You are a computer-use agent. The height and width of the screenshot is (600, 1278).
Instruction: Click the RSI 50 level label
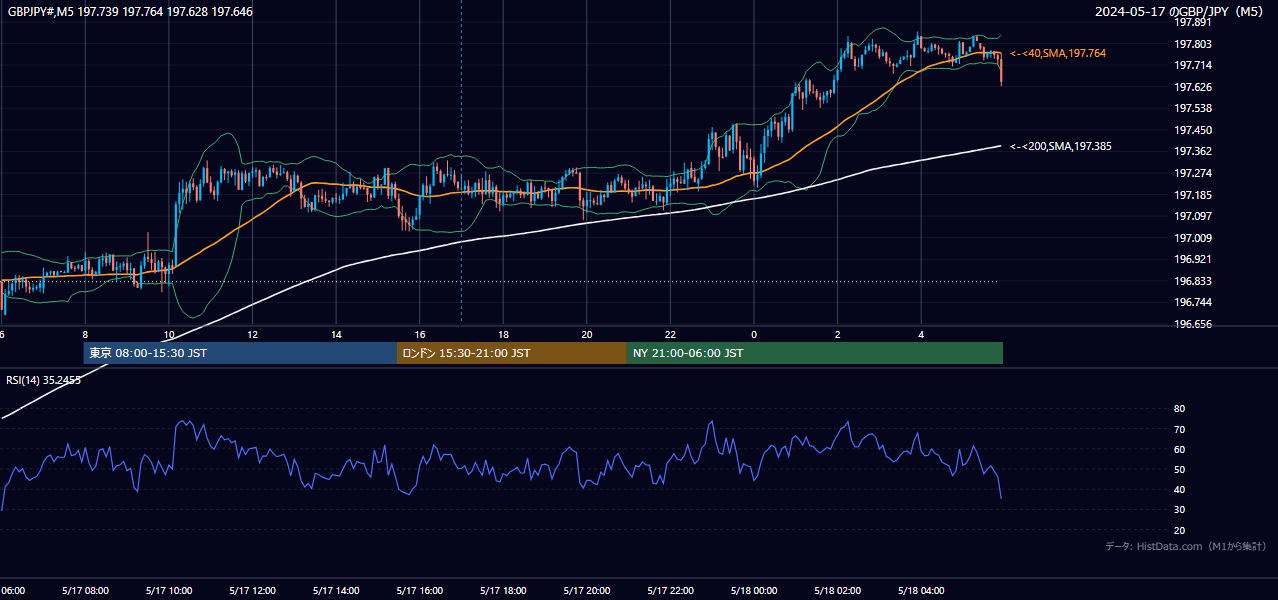click(1179, 469)
